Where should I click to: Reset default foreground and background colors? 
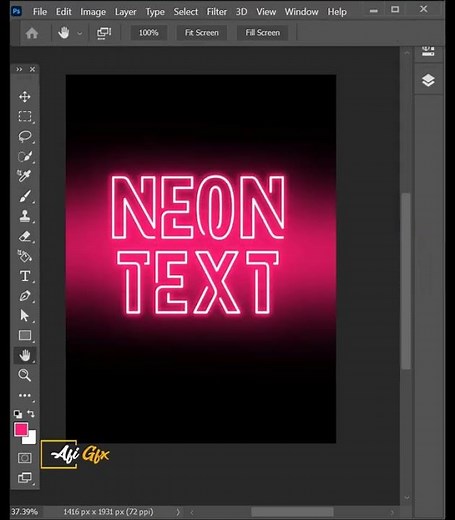tap(18, 414)
